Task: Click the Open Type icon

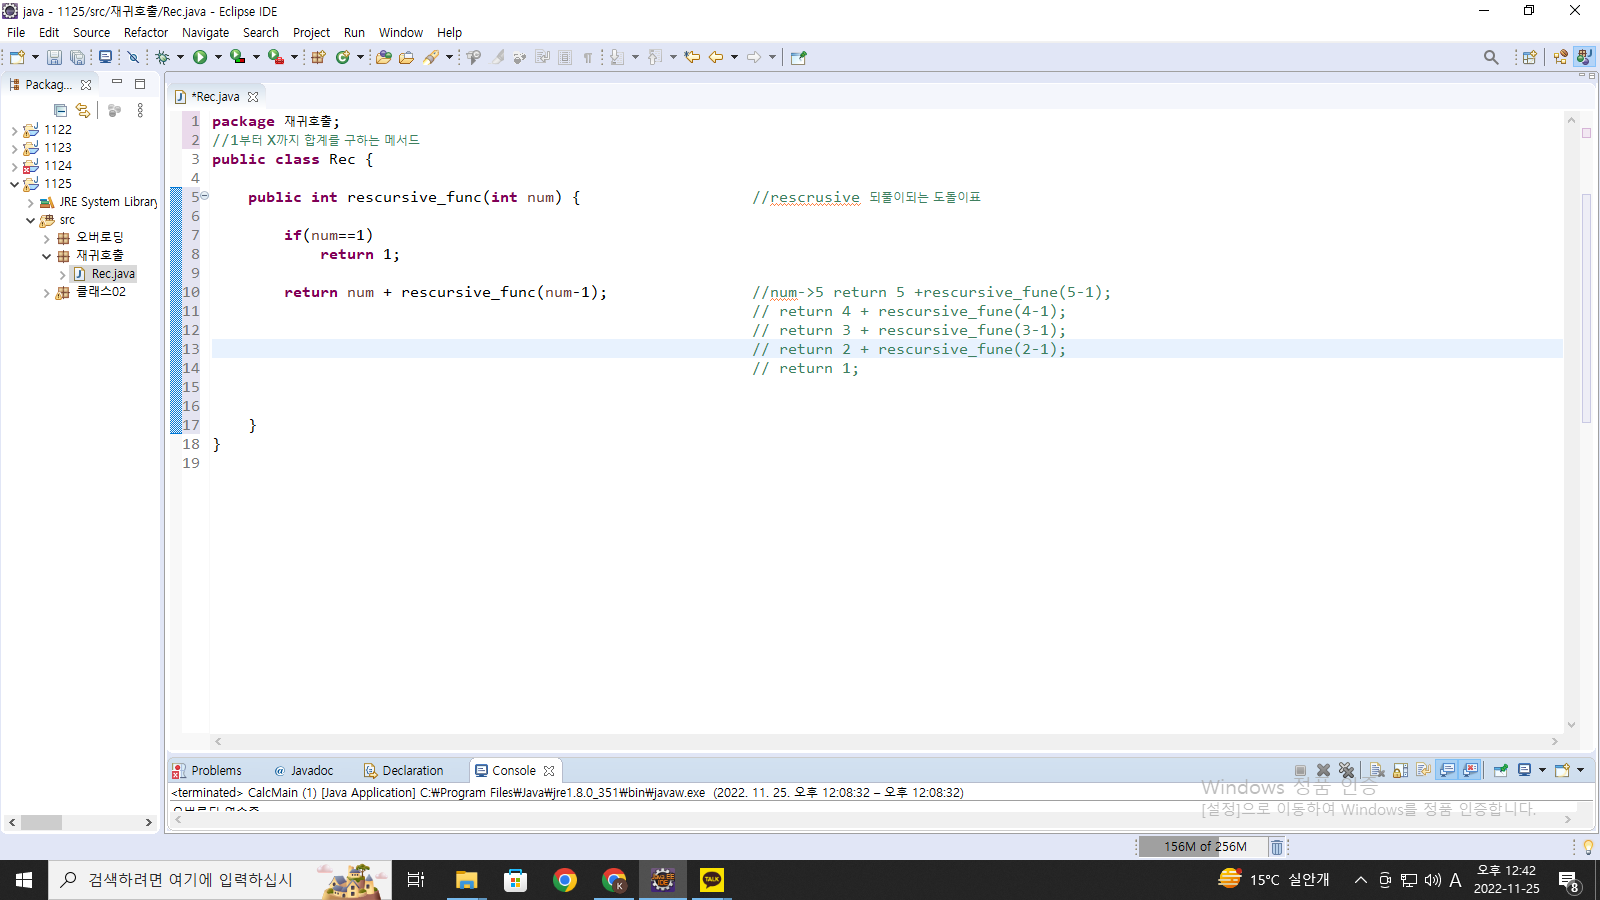Action: click(x=384, y=58)
